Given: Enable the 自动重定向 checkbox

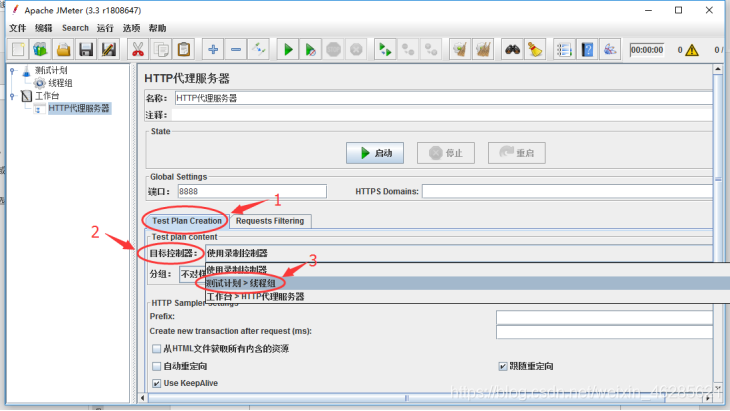Looking at the screenshot, I should [x=156, y=366].
